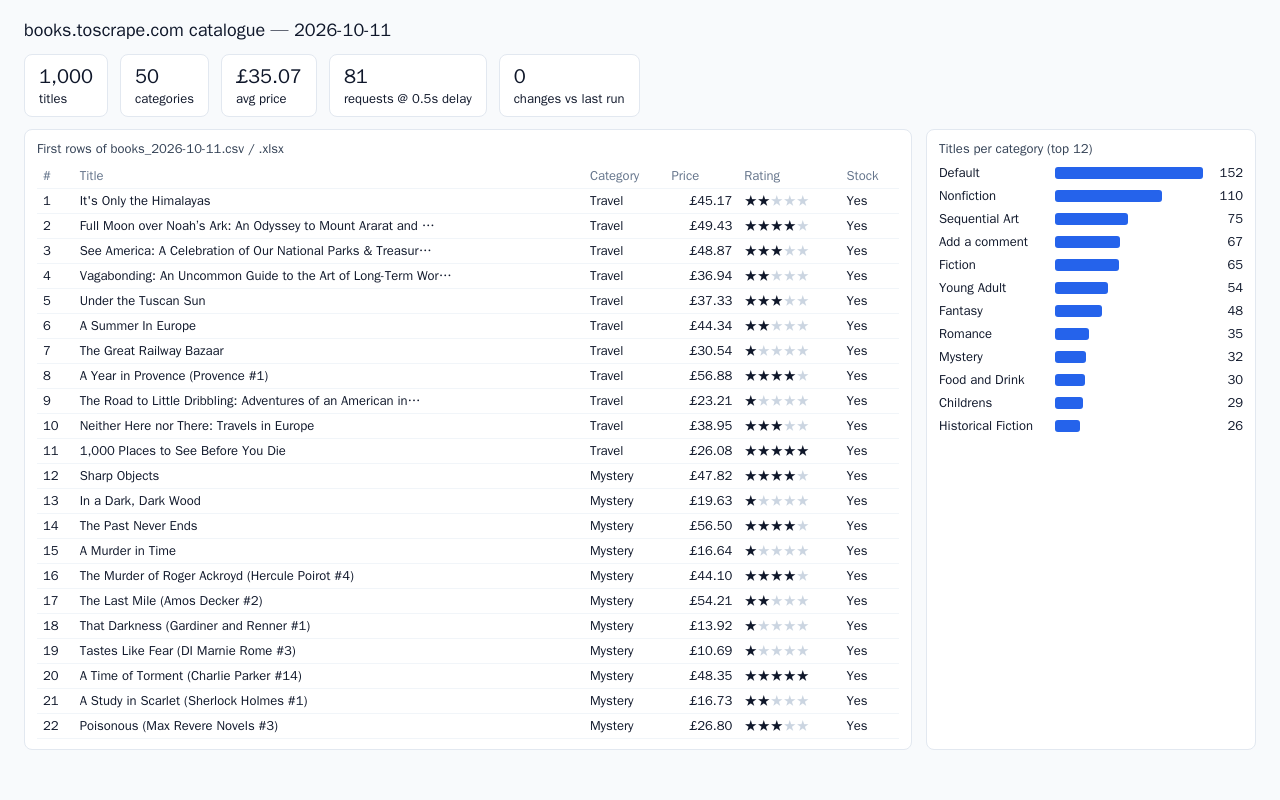This screenshot has height=800, width=1280.
Task: Click the star rating for "Sharp Objects"
Action: coord(776,476)
